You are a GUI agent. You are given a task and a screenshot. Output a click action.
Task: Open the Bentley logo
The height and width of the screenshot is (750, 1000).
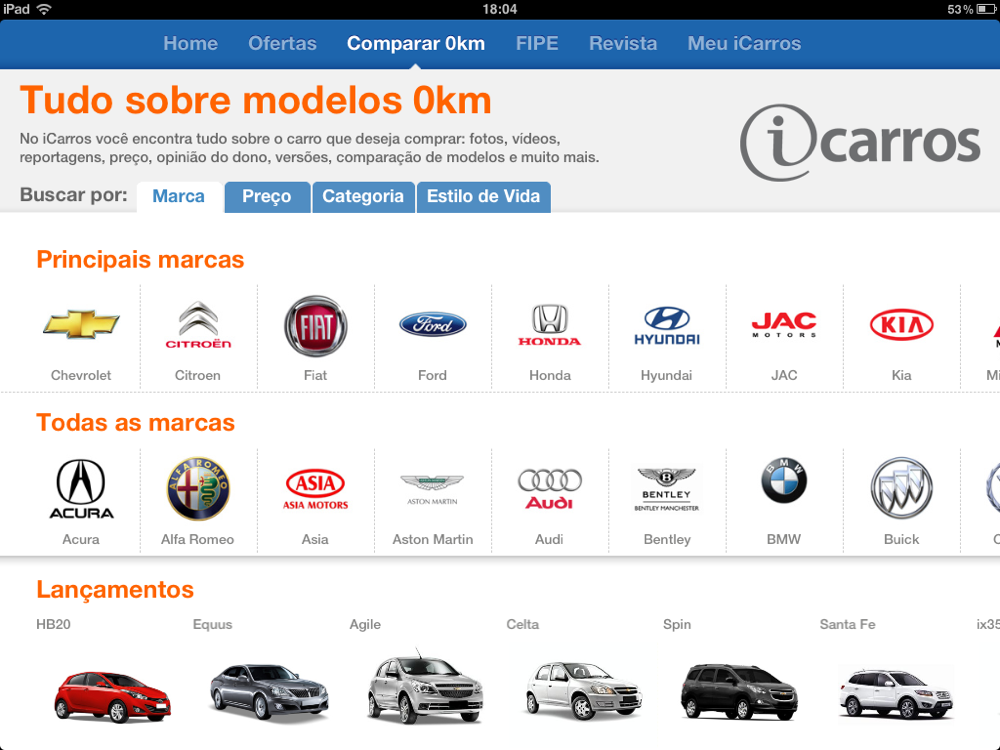(x=666, y=489)
